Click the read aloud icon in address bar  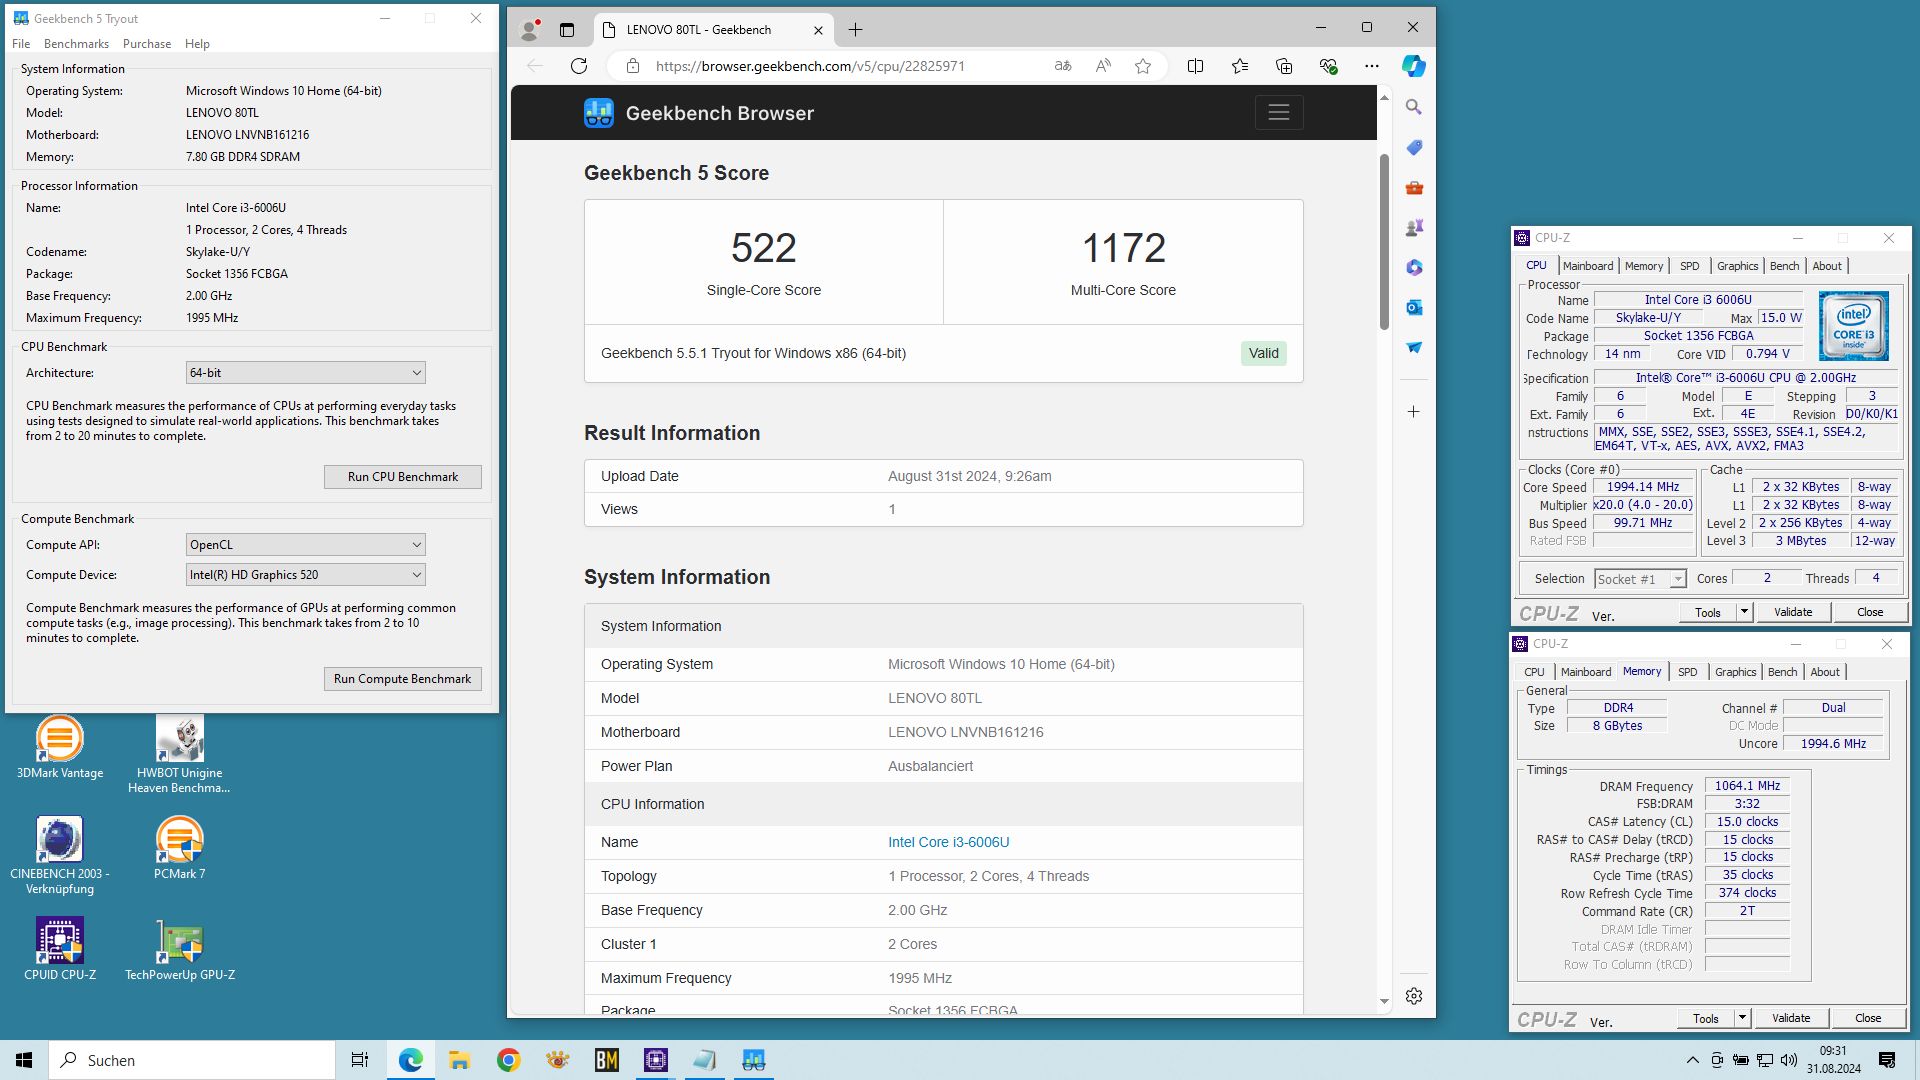pyautogui.click(x=1103, y=66)
